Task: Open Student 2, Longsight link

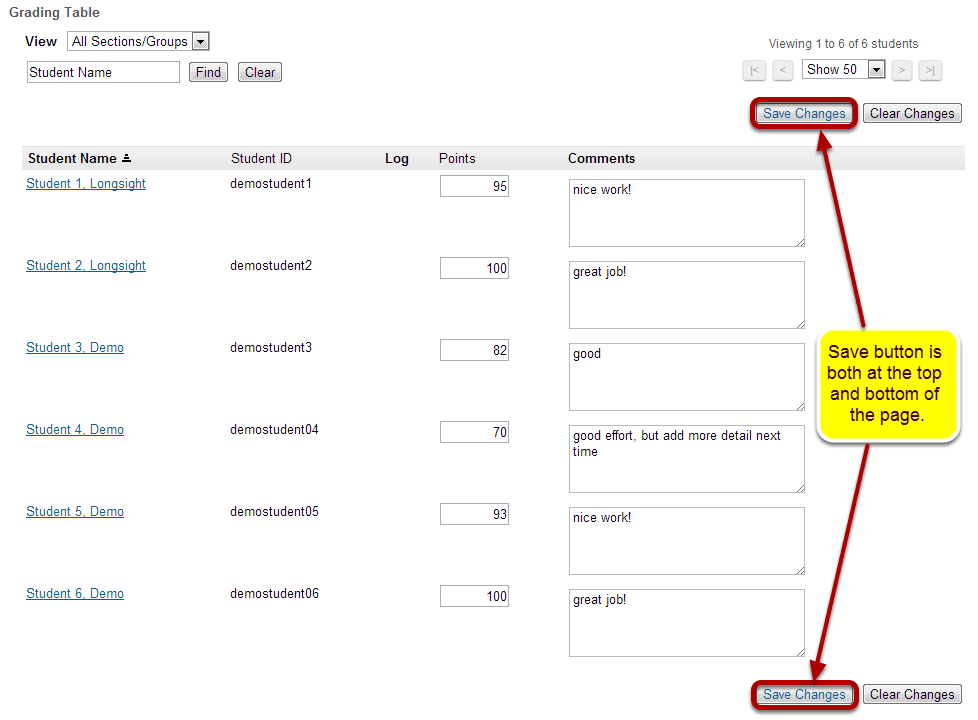Action: point(86,265)
